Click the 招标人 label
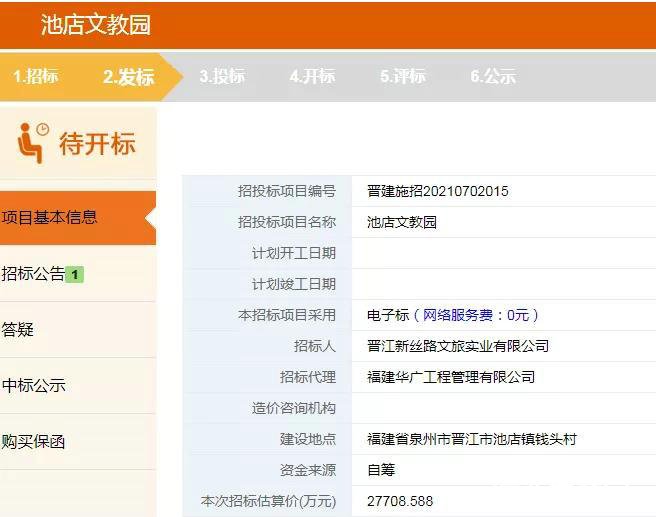Screen dimensions: 656x517 [315, 346]
